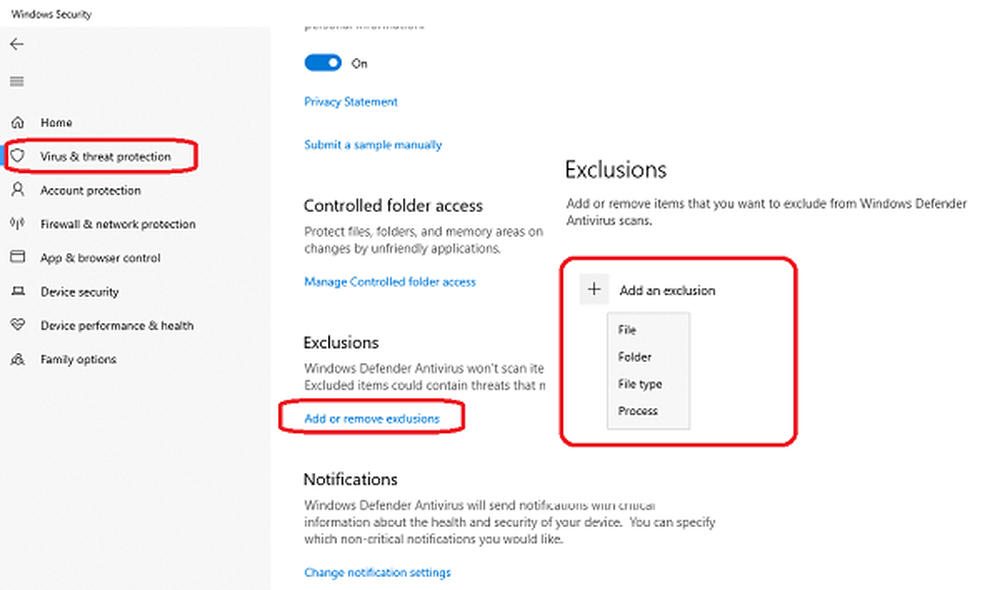Screen dimensions: 1000x590
Task: Click the plus icon beside Add an exclusion
Action: 594,290
